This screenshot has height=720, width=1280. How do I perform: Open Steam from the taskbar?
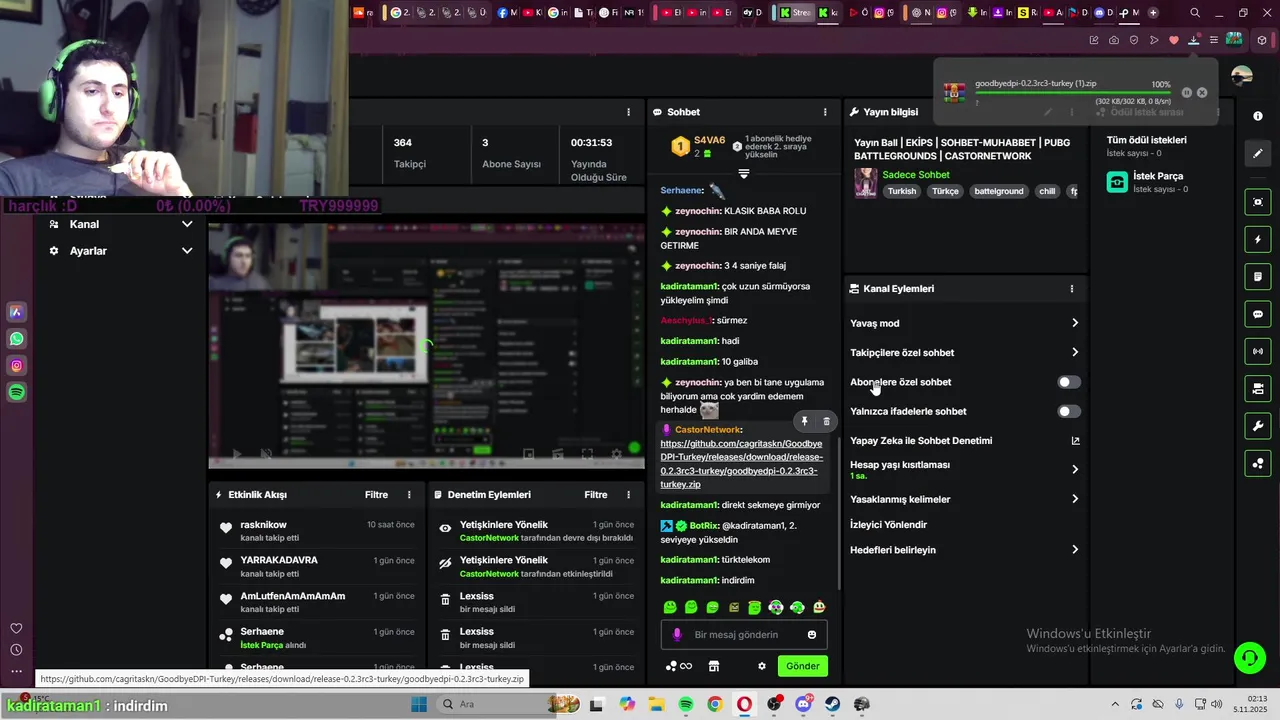click(x=833, y=705)
